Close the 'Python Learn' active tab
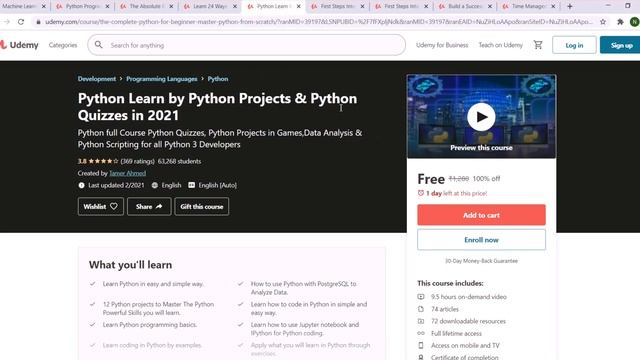Screen dimensions: 640x360 (x=299, y=7)
